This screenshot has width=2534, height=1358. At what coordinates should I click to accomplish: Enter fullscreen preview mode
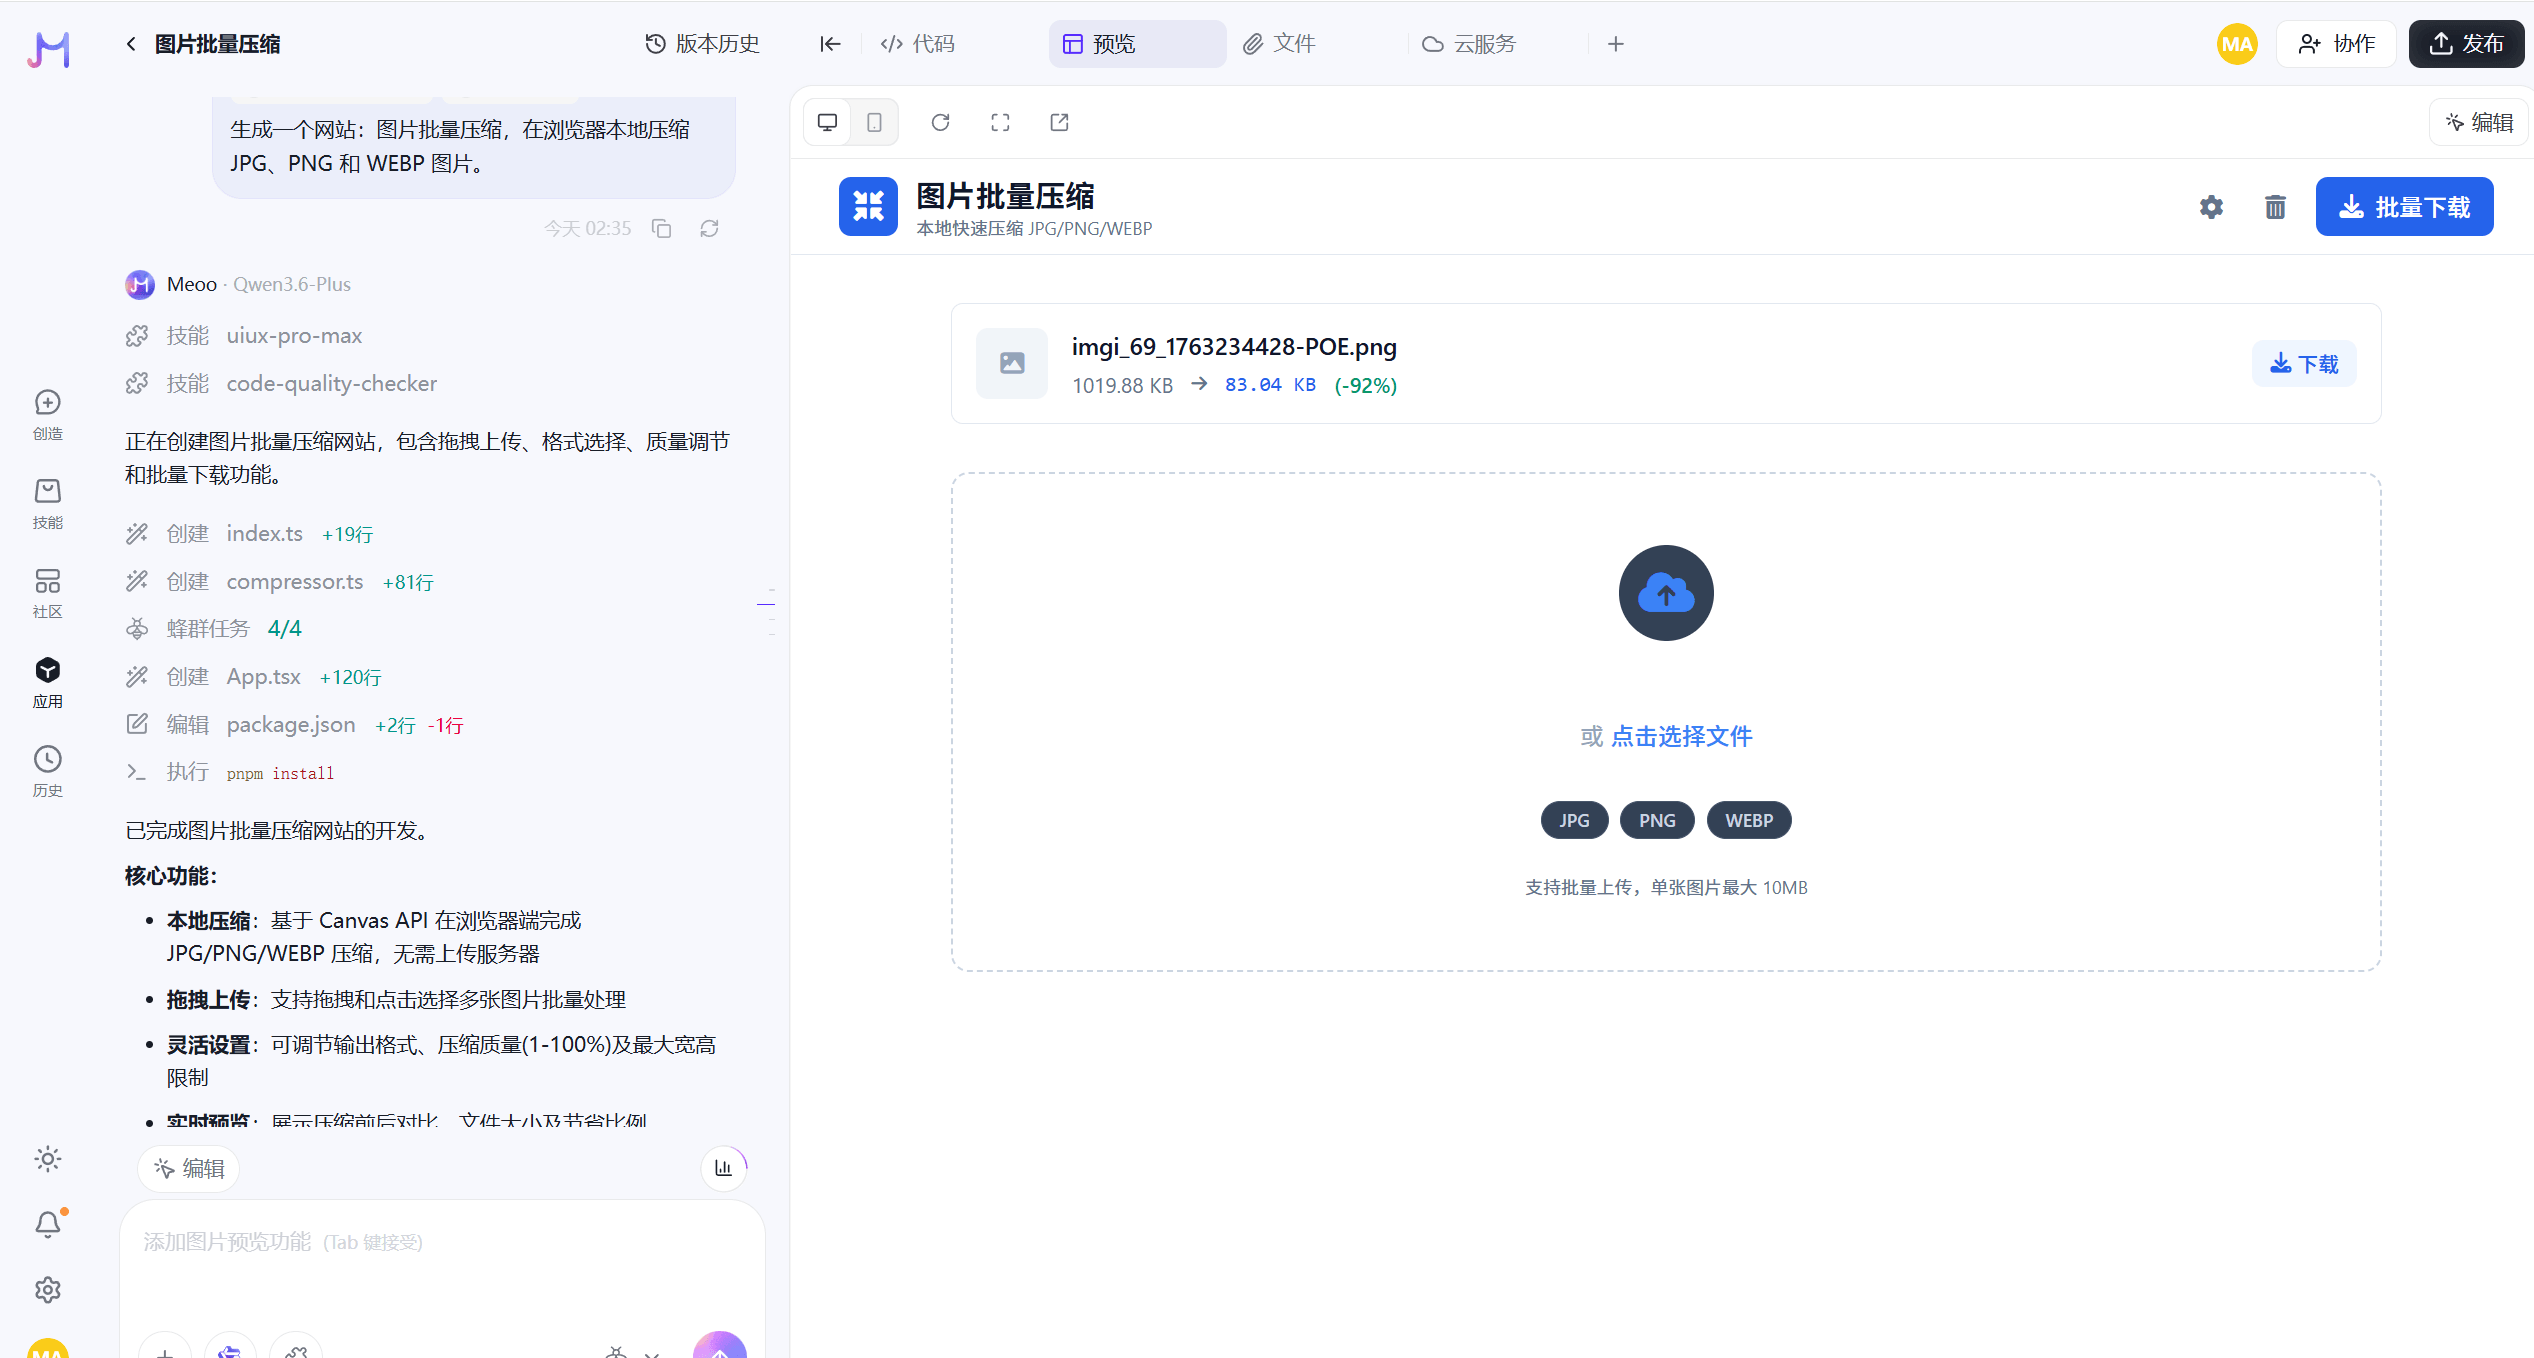tap(1000, 122)
